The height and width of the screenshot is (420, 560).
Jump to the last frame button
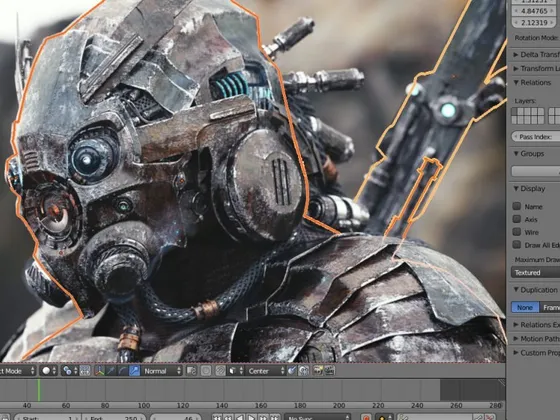coord(275,418)
